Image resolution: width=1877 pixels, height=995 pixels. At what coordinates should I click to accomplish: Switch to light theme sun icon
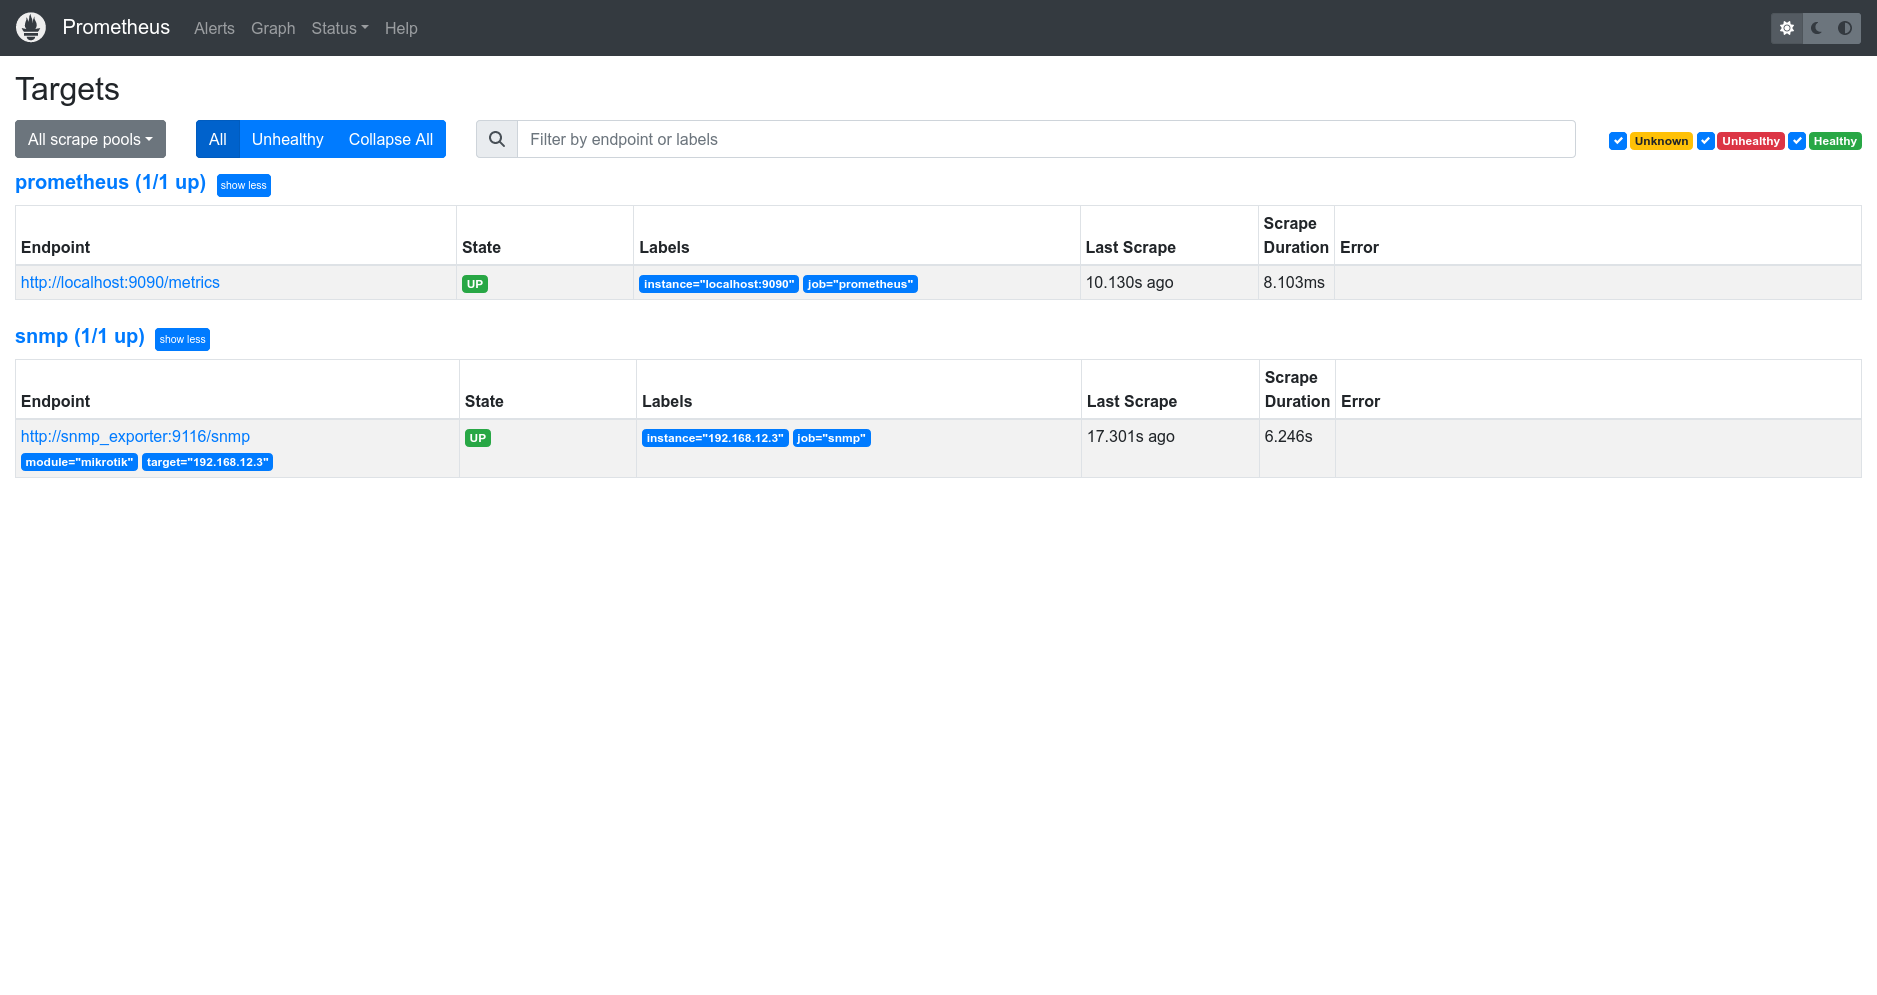click(1787, 28)
